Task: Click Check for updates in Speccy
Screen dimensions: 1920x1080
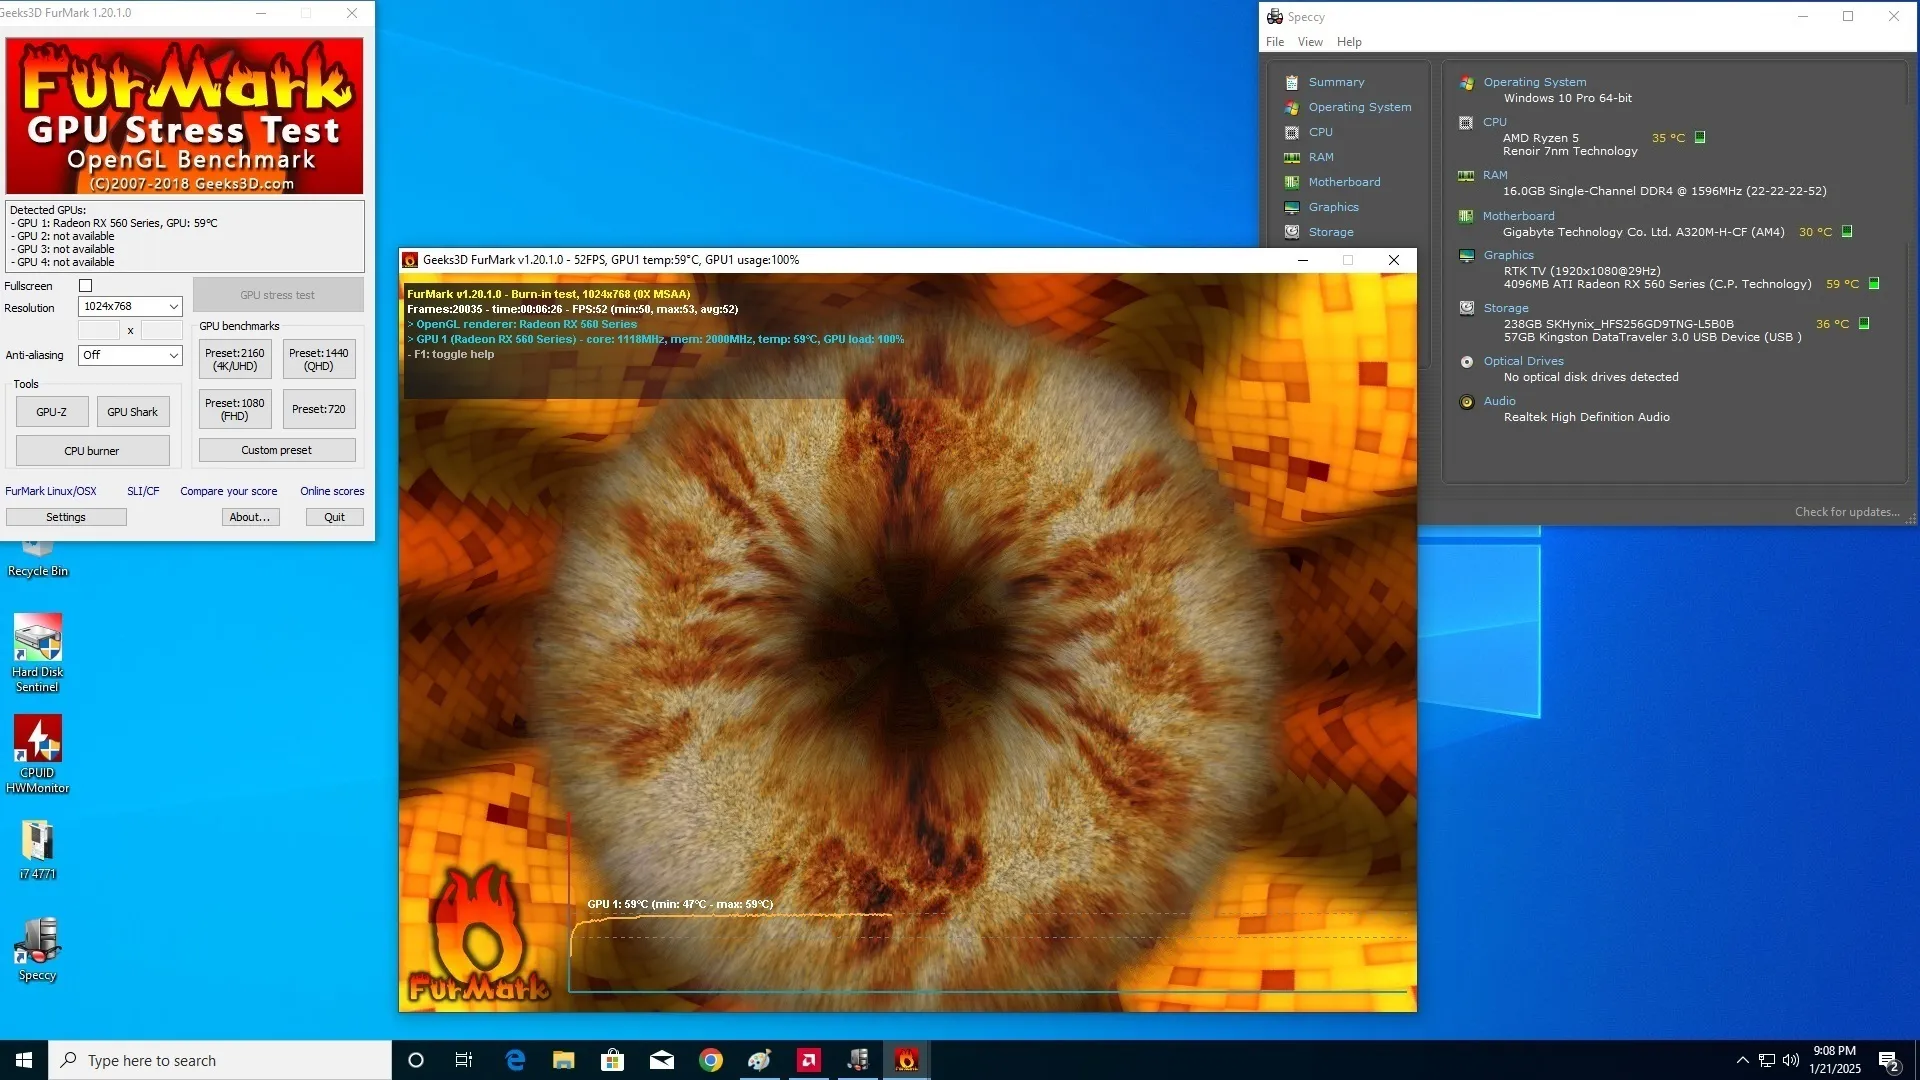Action: pos(1847,513)
